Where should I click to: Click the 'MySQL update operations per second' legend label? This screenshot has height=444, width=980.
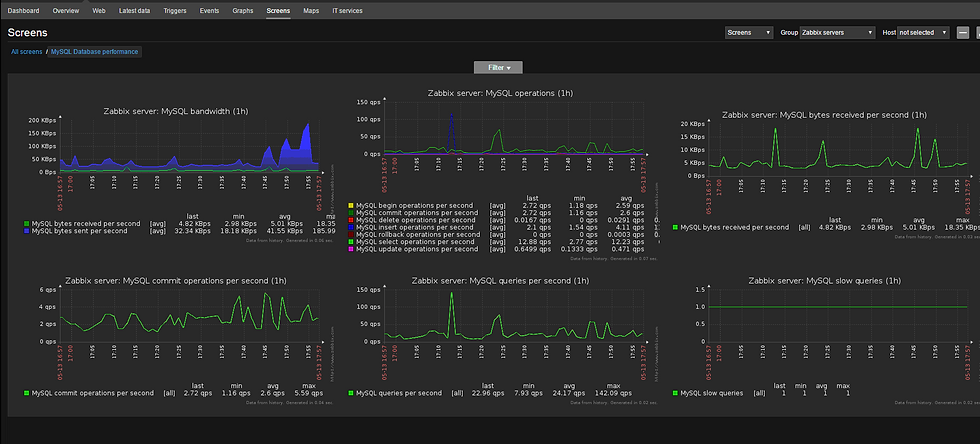417,249
